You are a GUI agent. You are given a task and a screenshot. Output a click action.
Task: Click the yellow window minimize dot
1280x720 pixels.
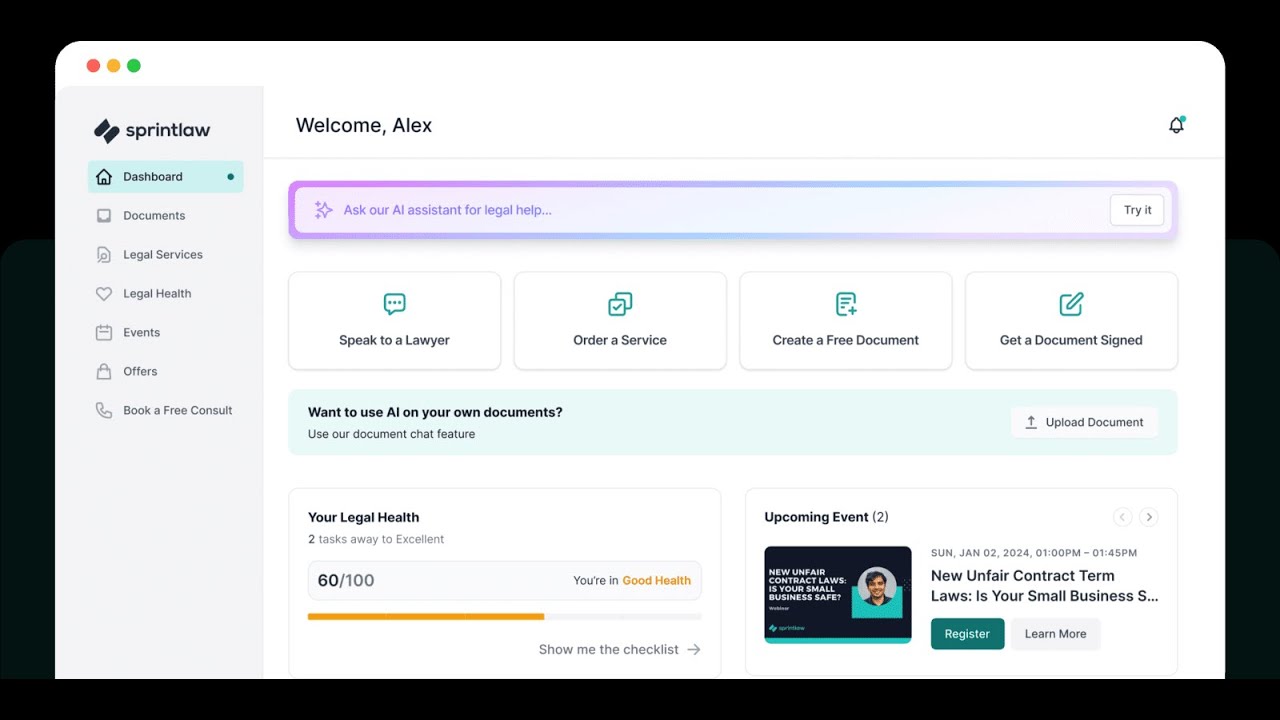113,66
